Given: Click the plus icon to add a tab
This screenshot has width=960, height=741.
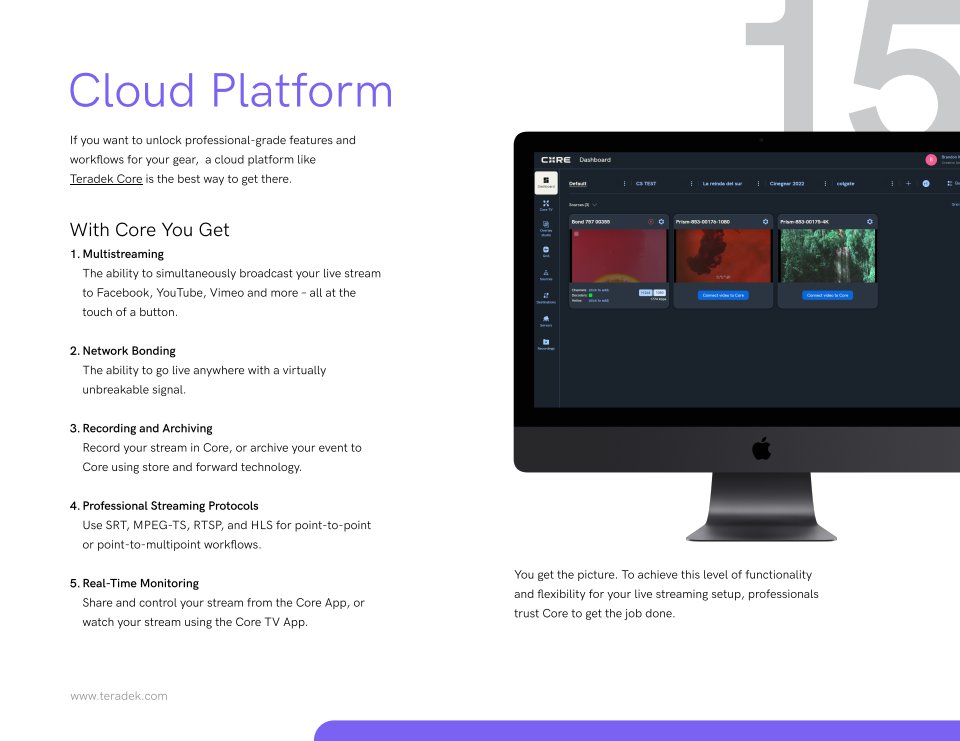Looking at the screenshot, I should 908,184.
